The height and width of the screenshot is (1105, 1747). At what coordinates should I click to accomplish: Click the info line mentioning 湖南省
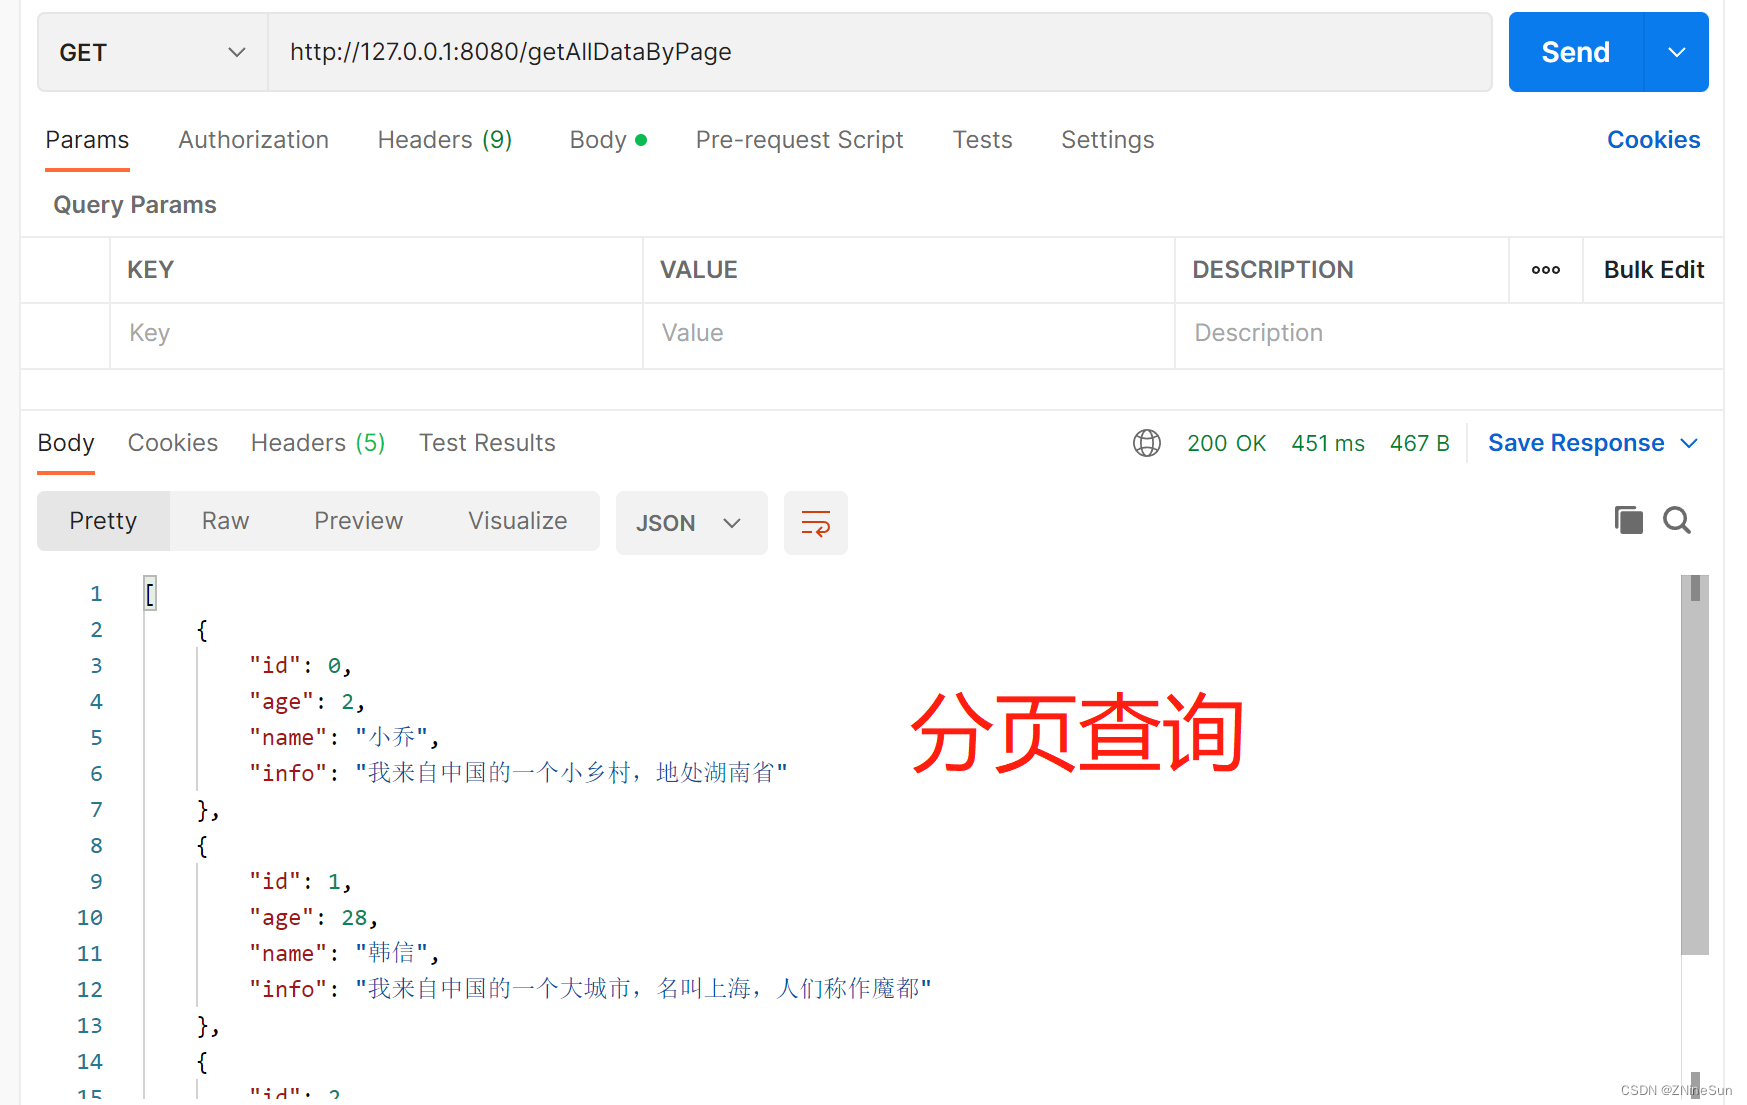[519, 774]
